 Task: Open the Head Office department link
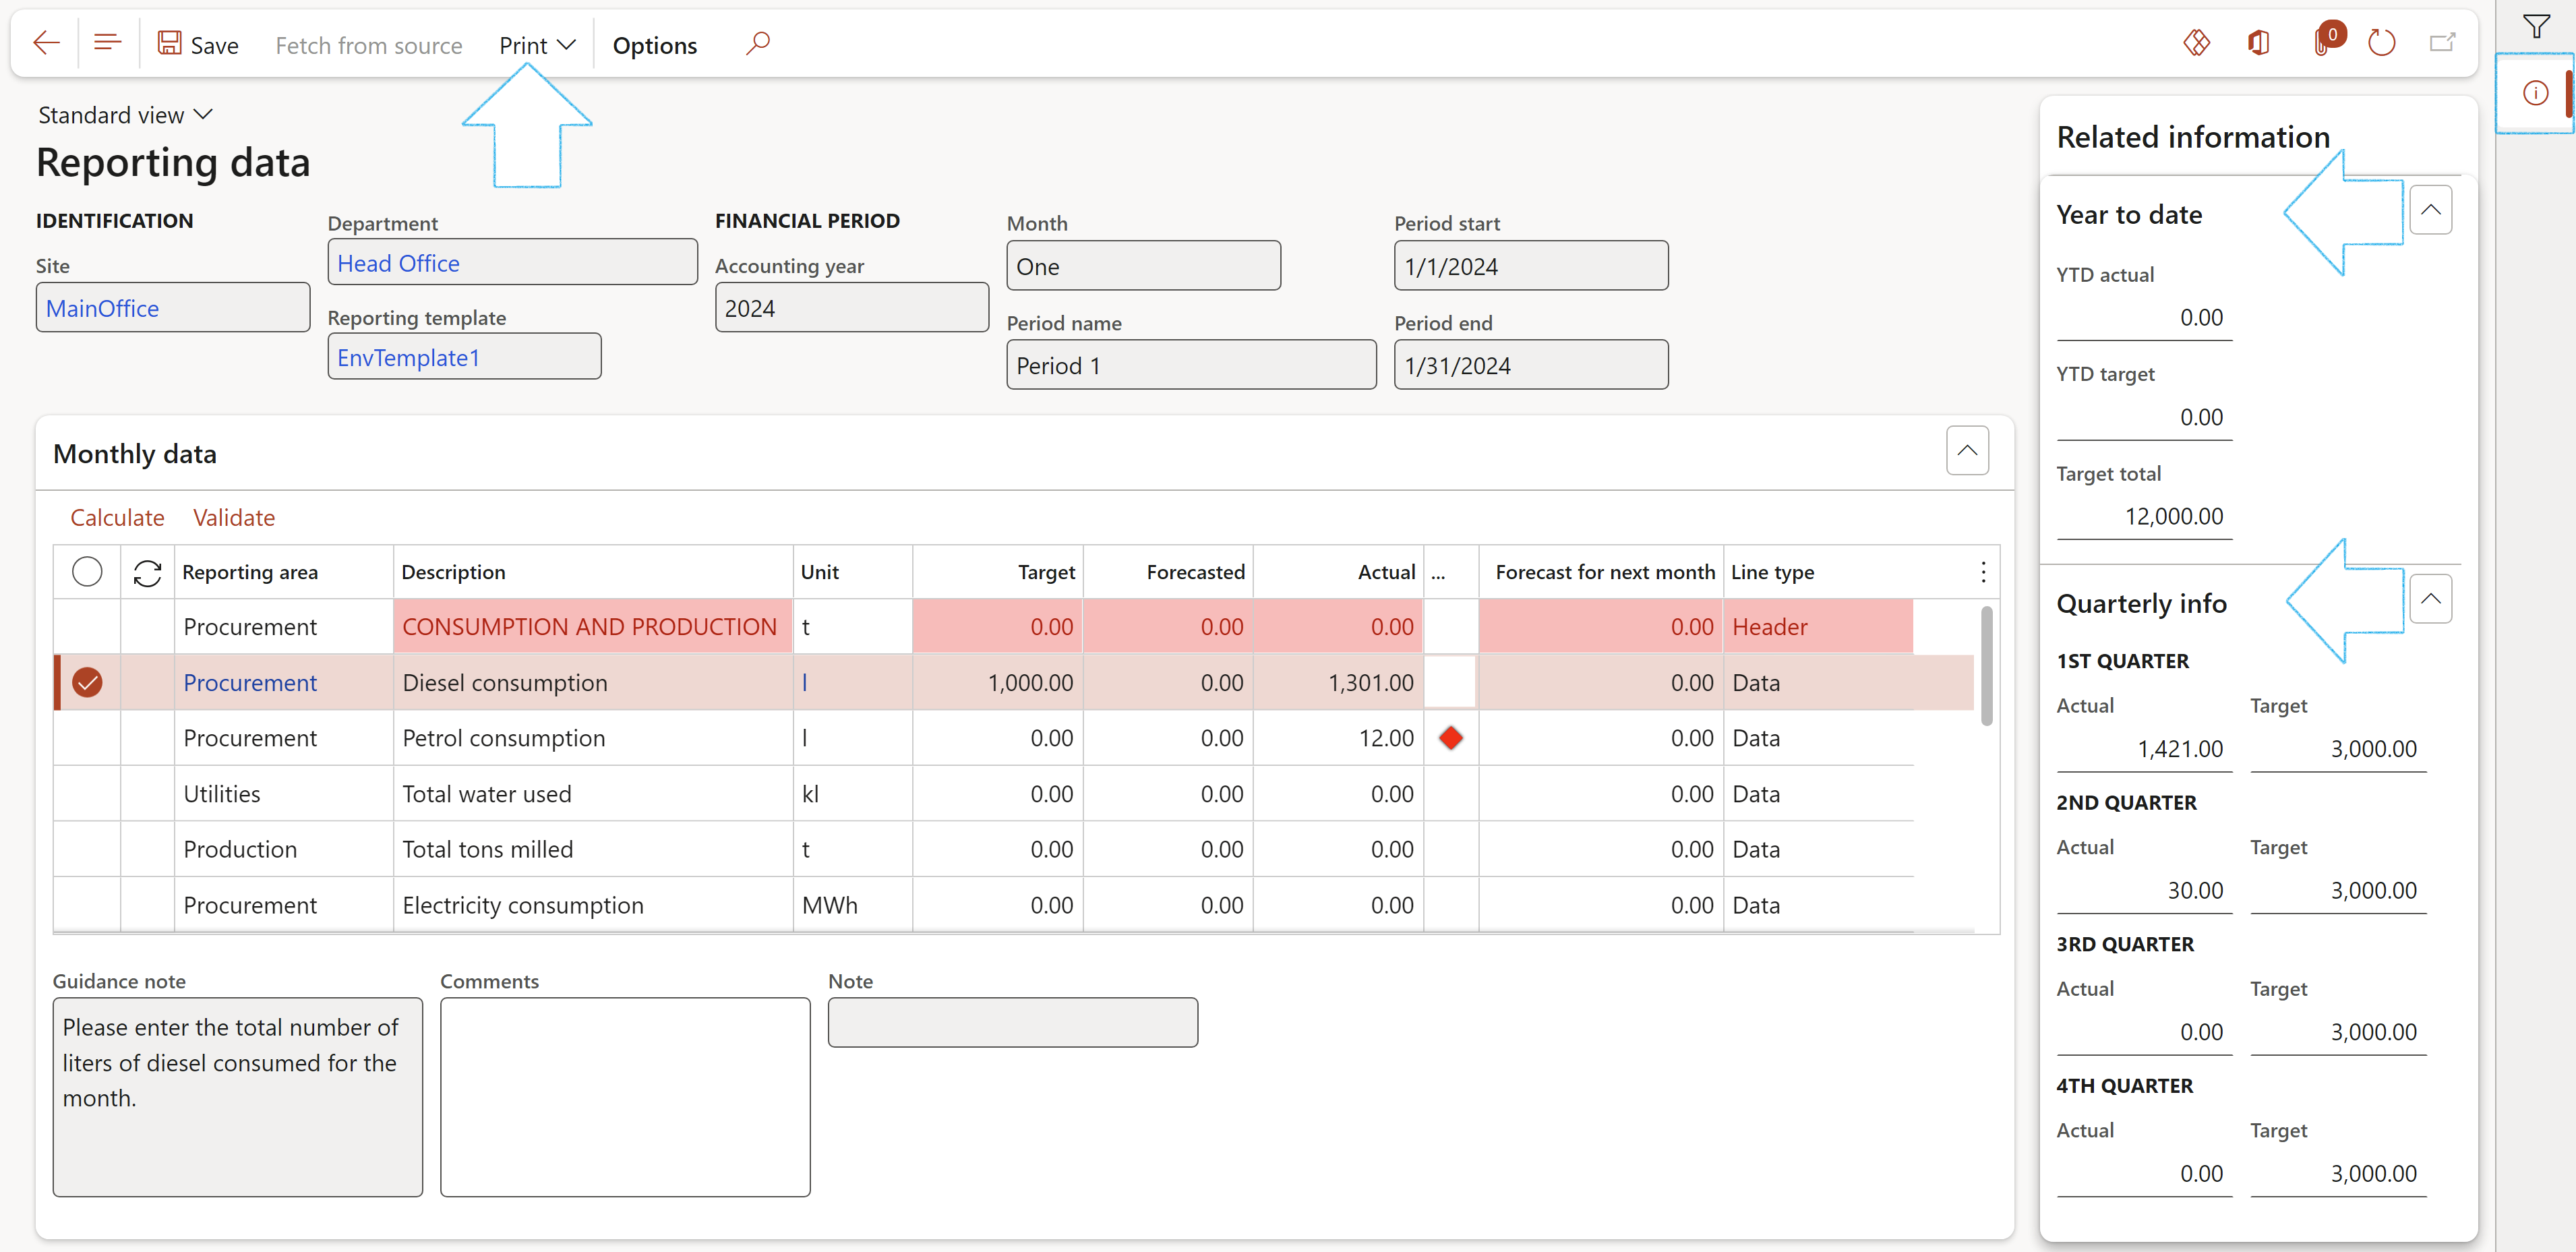398,264
